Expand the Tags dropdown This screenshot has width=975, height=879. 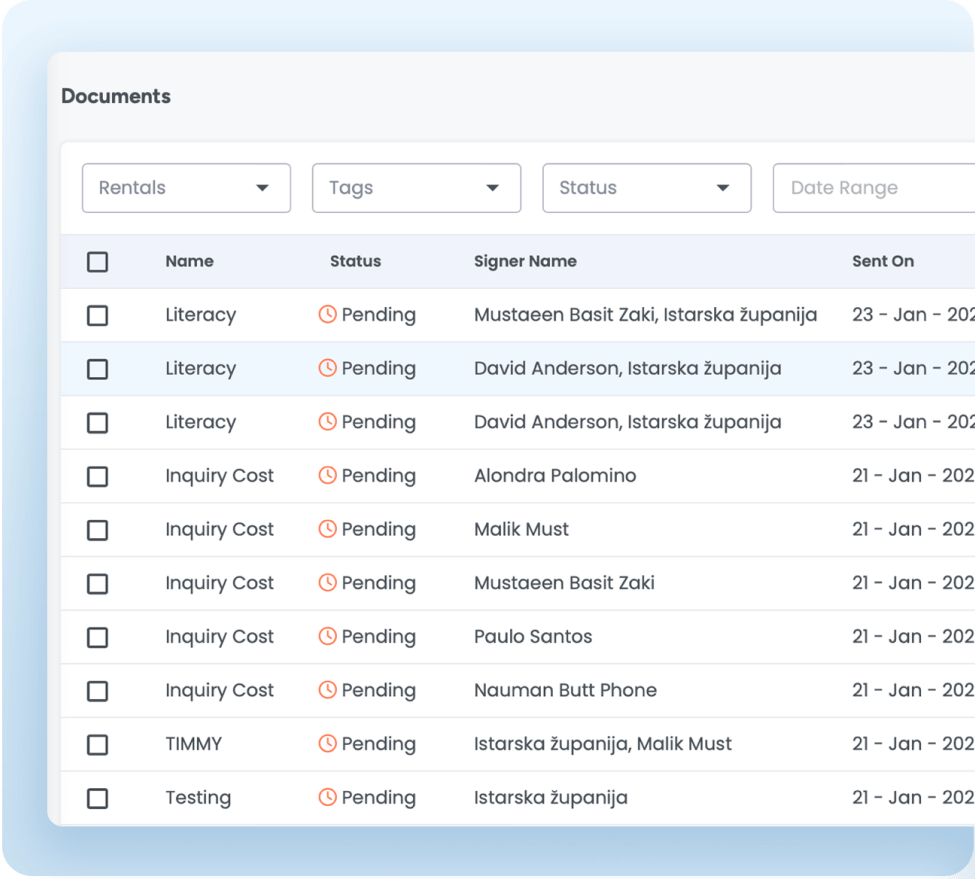click(x=416, y=188)
